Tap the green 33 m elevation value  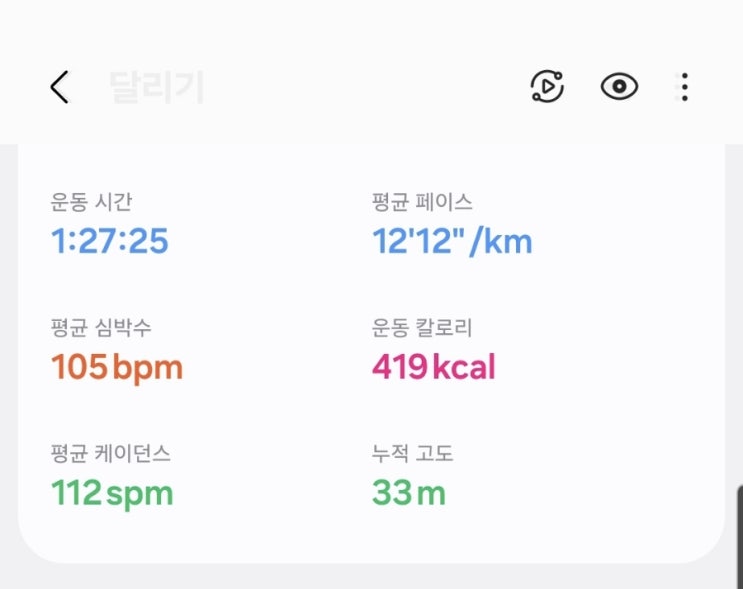(x=409, y=493)
